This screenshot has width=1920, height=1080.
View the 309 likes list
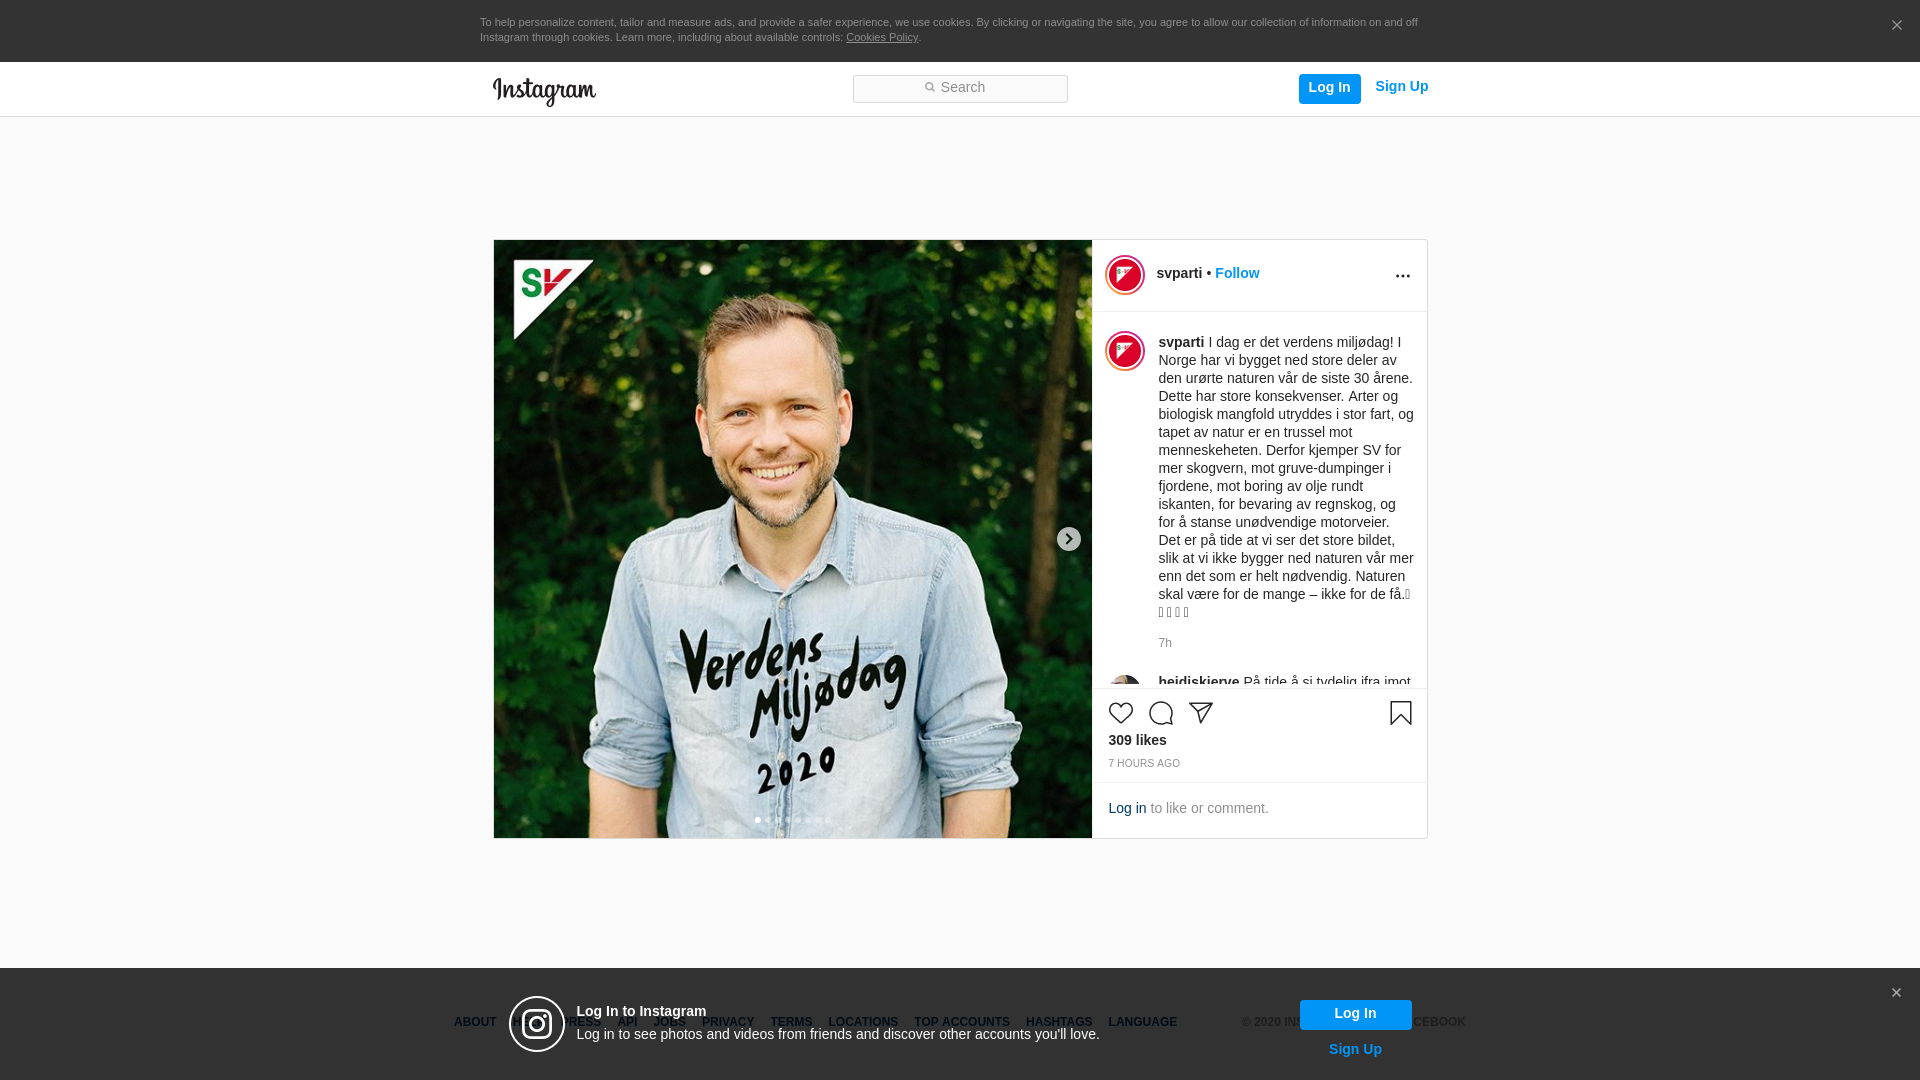(1138, 740)
